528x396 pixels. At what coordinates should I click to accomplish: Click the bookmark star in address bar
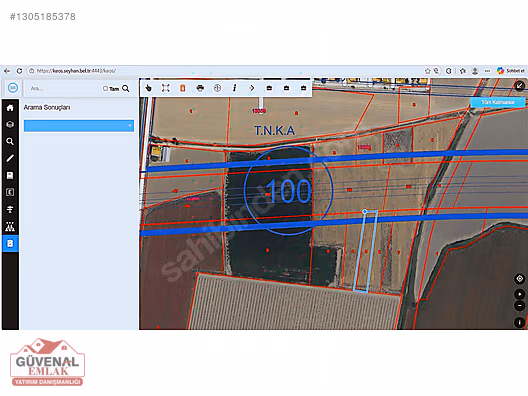coord(428,71)
